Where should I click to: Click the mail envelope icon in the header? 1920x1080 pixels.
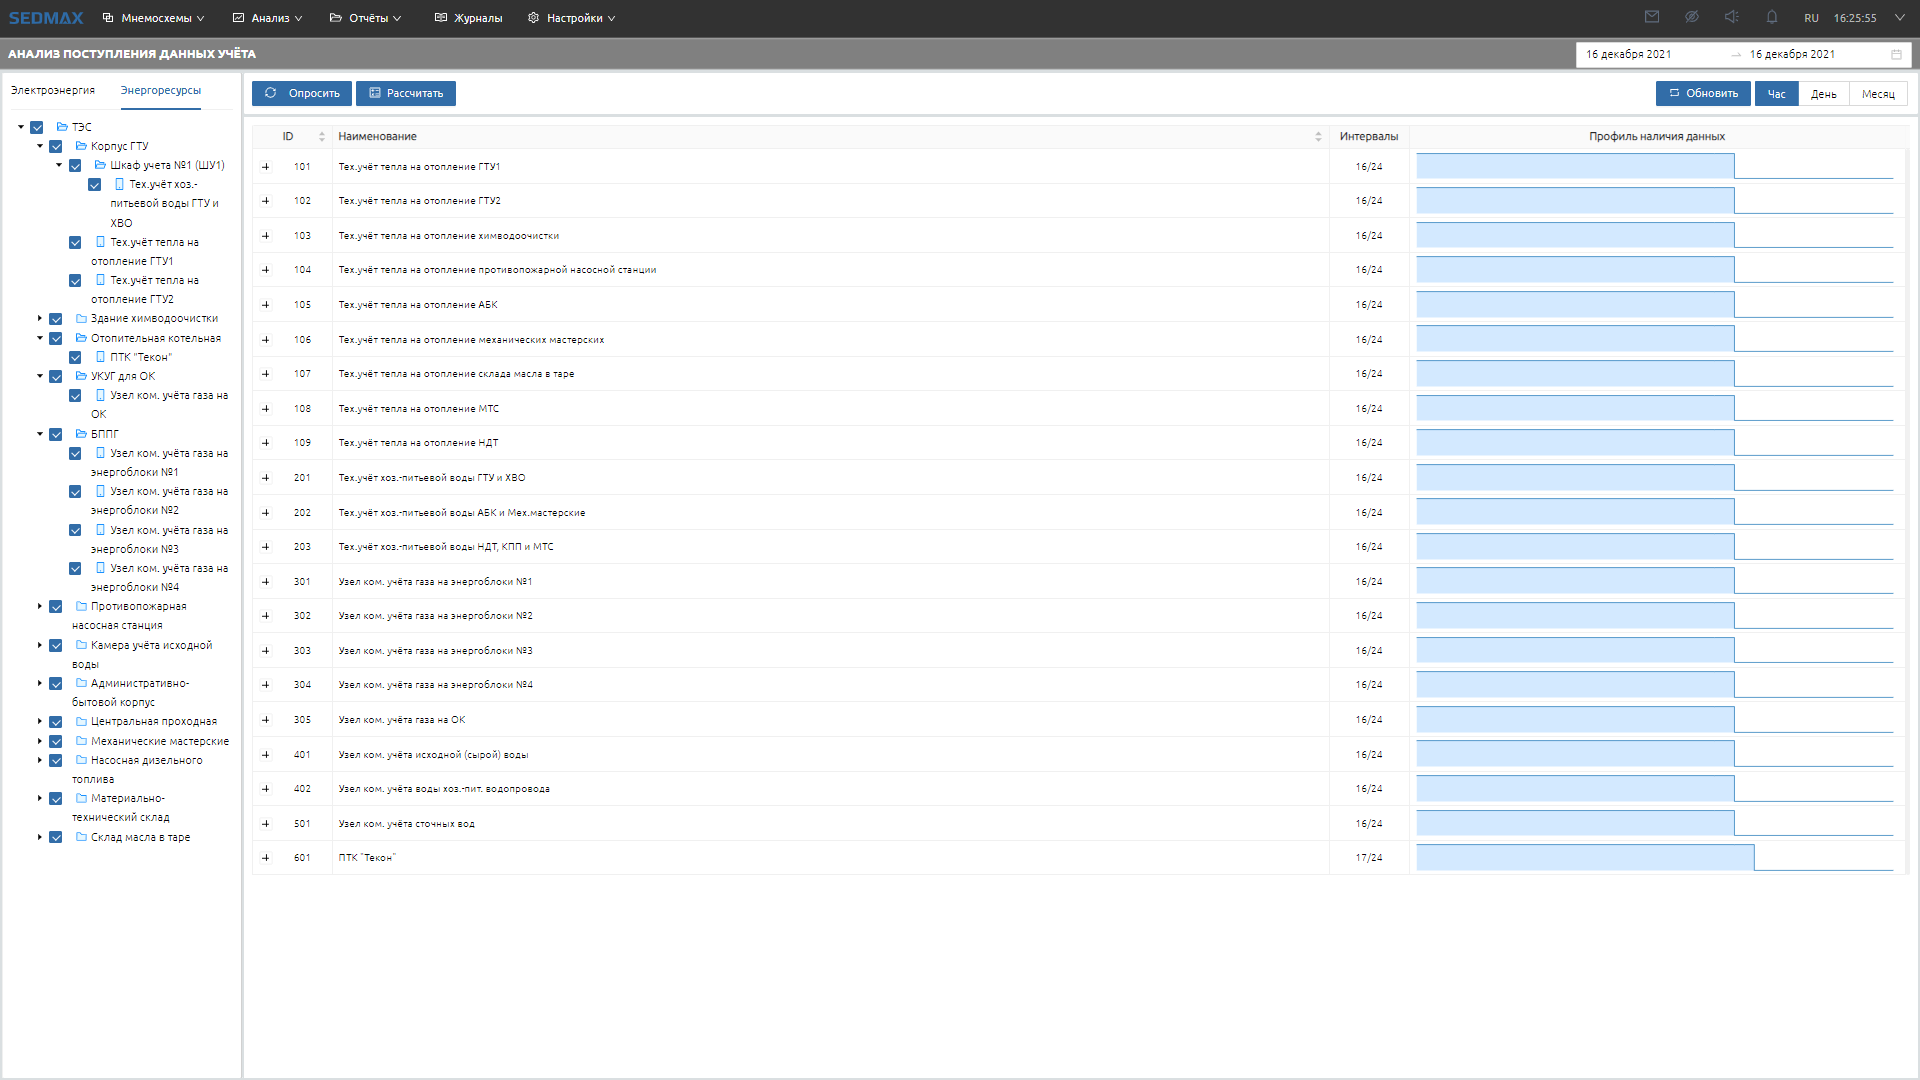(x=1652, y=17)
